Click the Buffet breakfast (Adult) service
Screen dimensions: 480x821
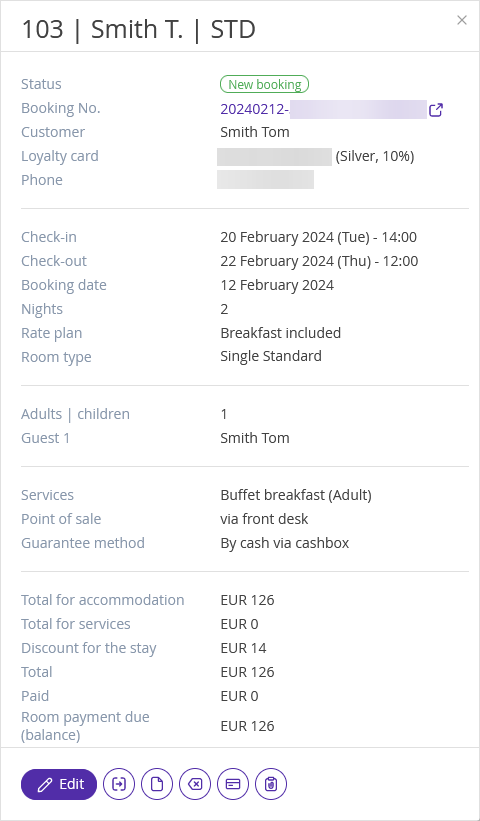pyautogui.click(x=296, y=495)
